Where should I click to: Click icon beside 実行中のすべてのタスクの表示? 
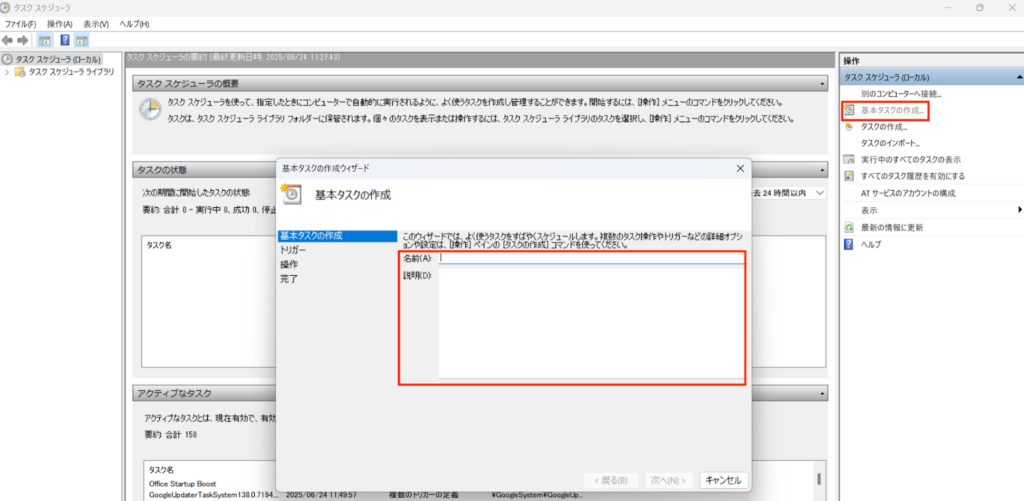point(849,159)
